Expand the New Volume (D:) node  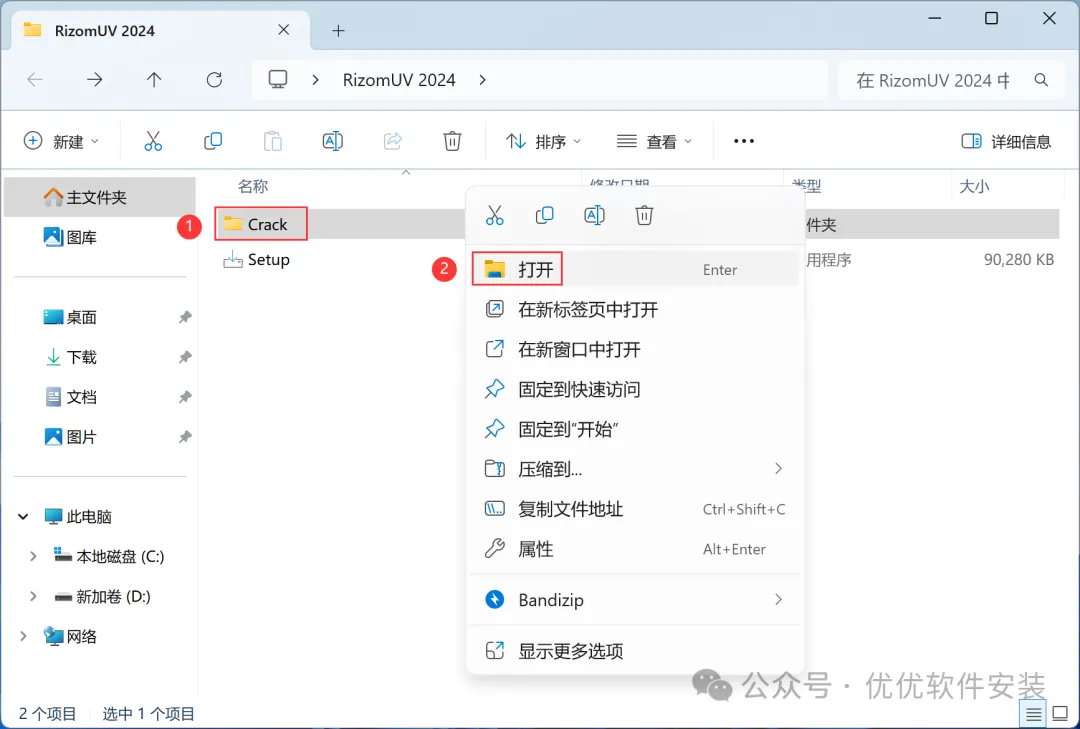tap(33, 597)
